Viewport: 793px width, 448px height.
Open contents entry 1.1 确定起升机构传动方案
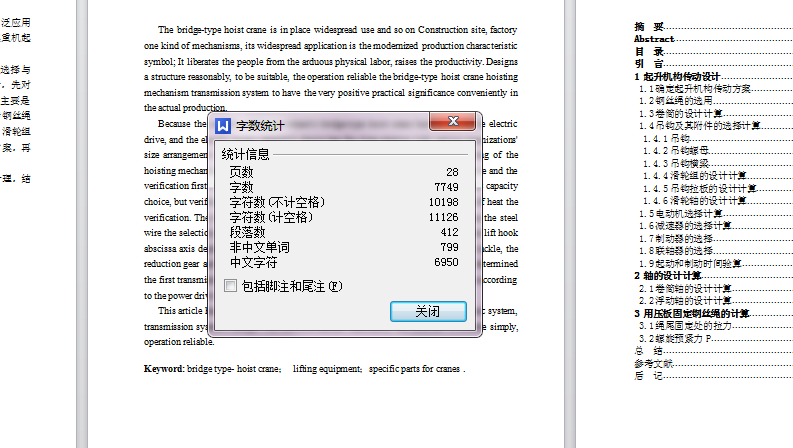[x=715, y=89]
